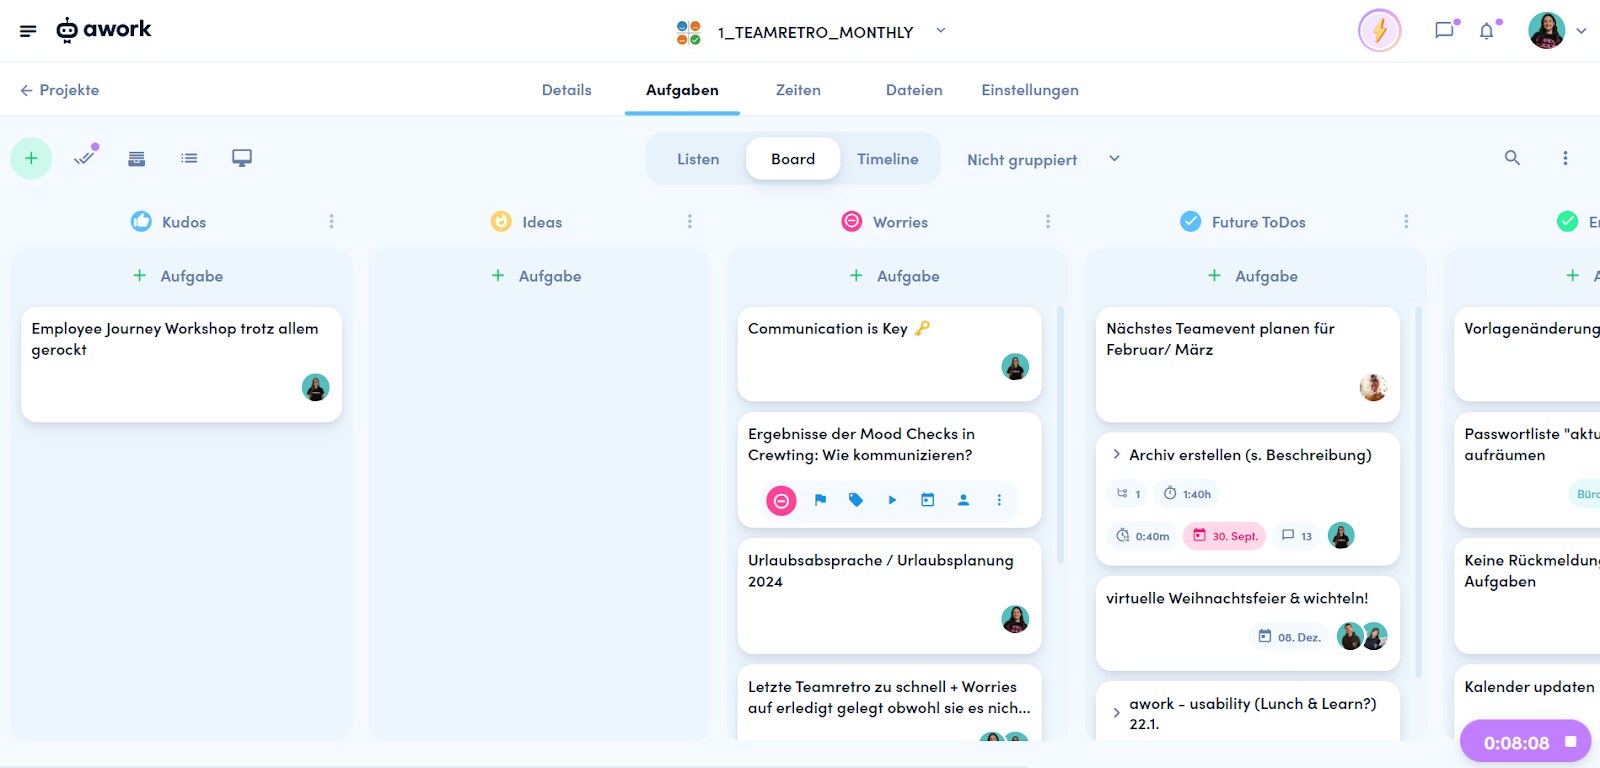Viewport: 1600px width, 768px height.
Task: Toggle the pink status circle on Mood Checks card
Action: (781, 500)
